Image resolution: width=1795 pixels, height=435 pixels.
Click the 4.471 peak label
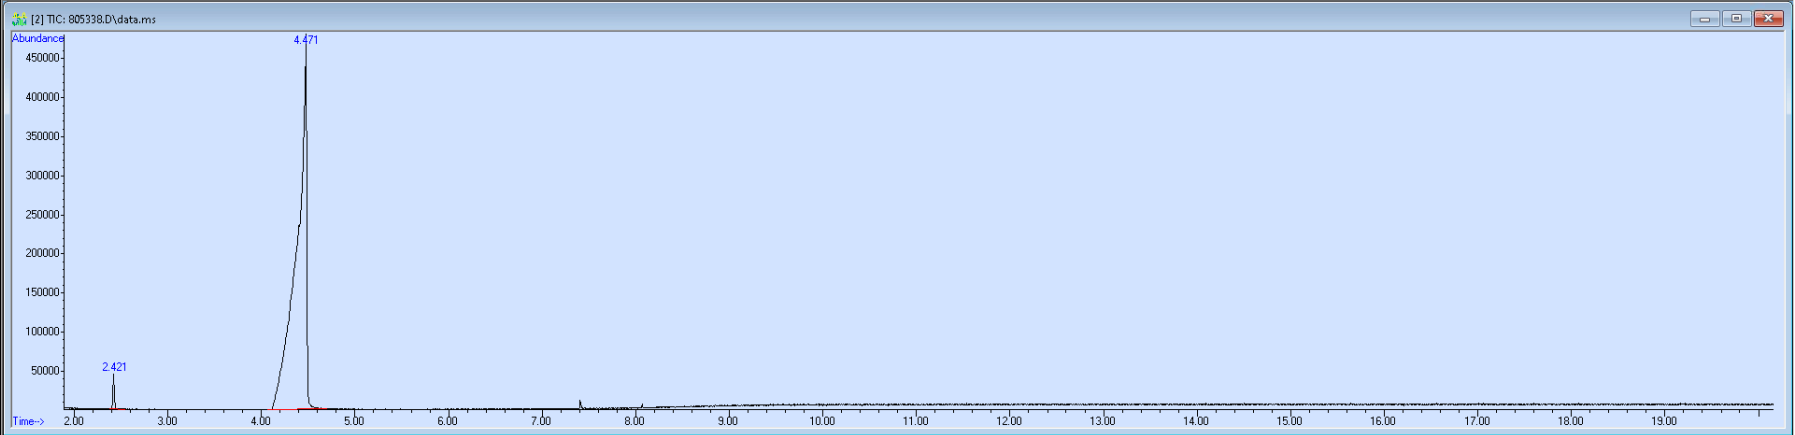coord(306,40)
